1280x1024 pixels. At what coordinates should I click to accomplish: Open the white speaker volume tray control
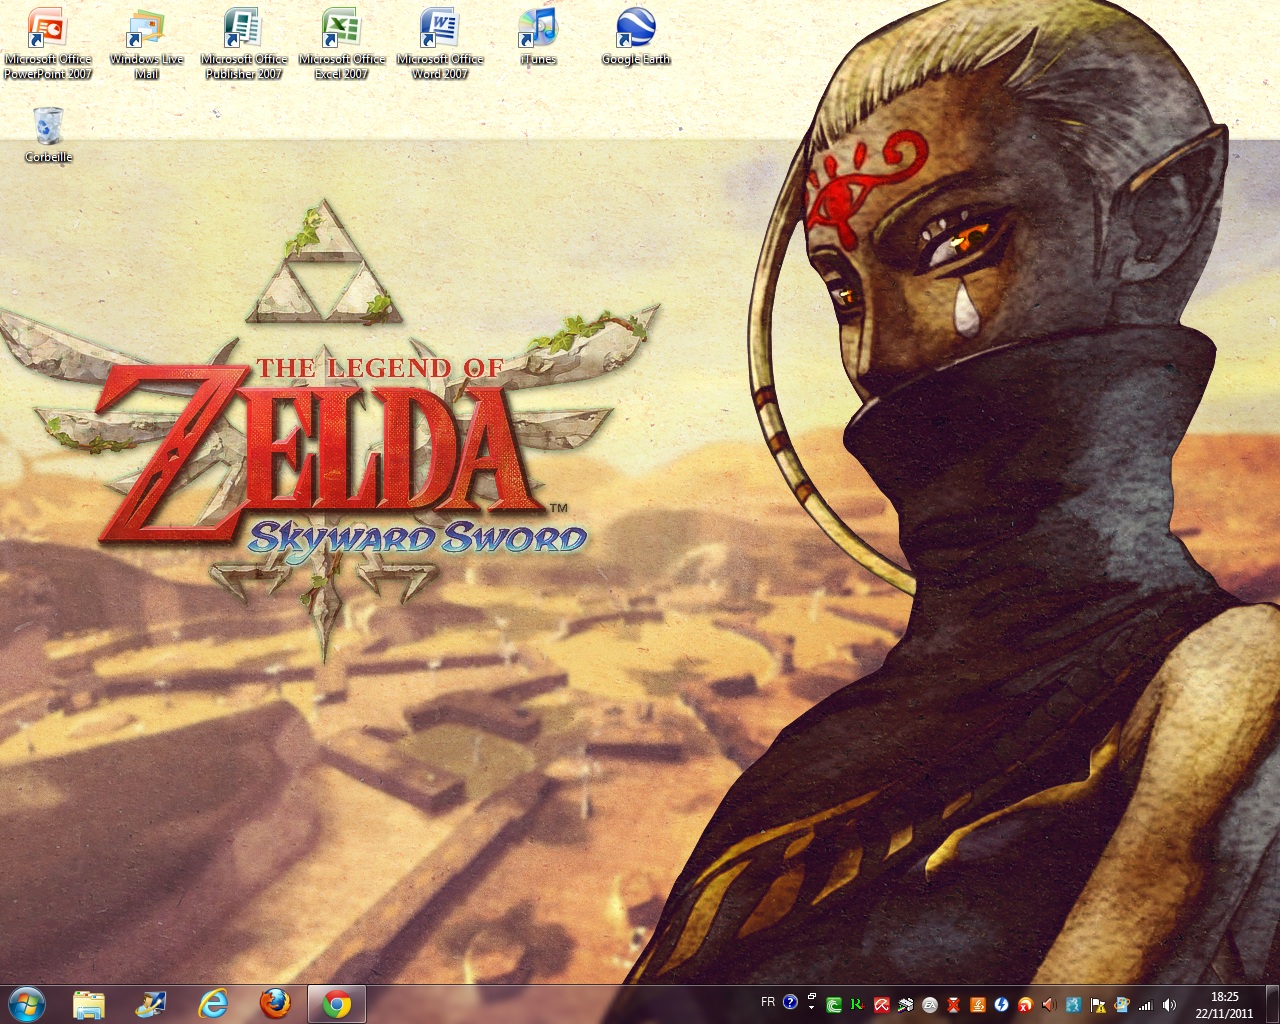pyautogui.click(x=1169, y=1005)
